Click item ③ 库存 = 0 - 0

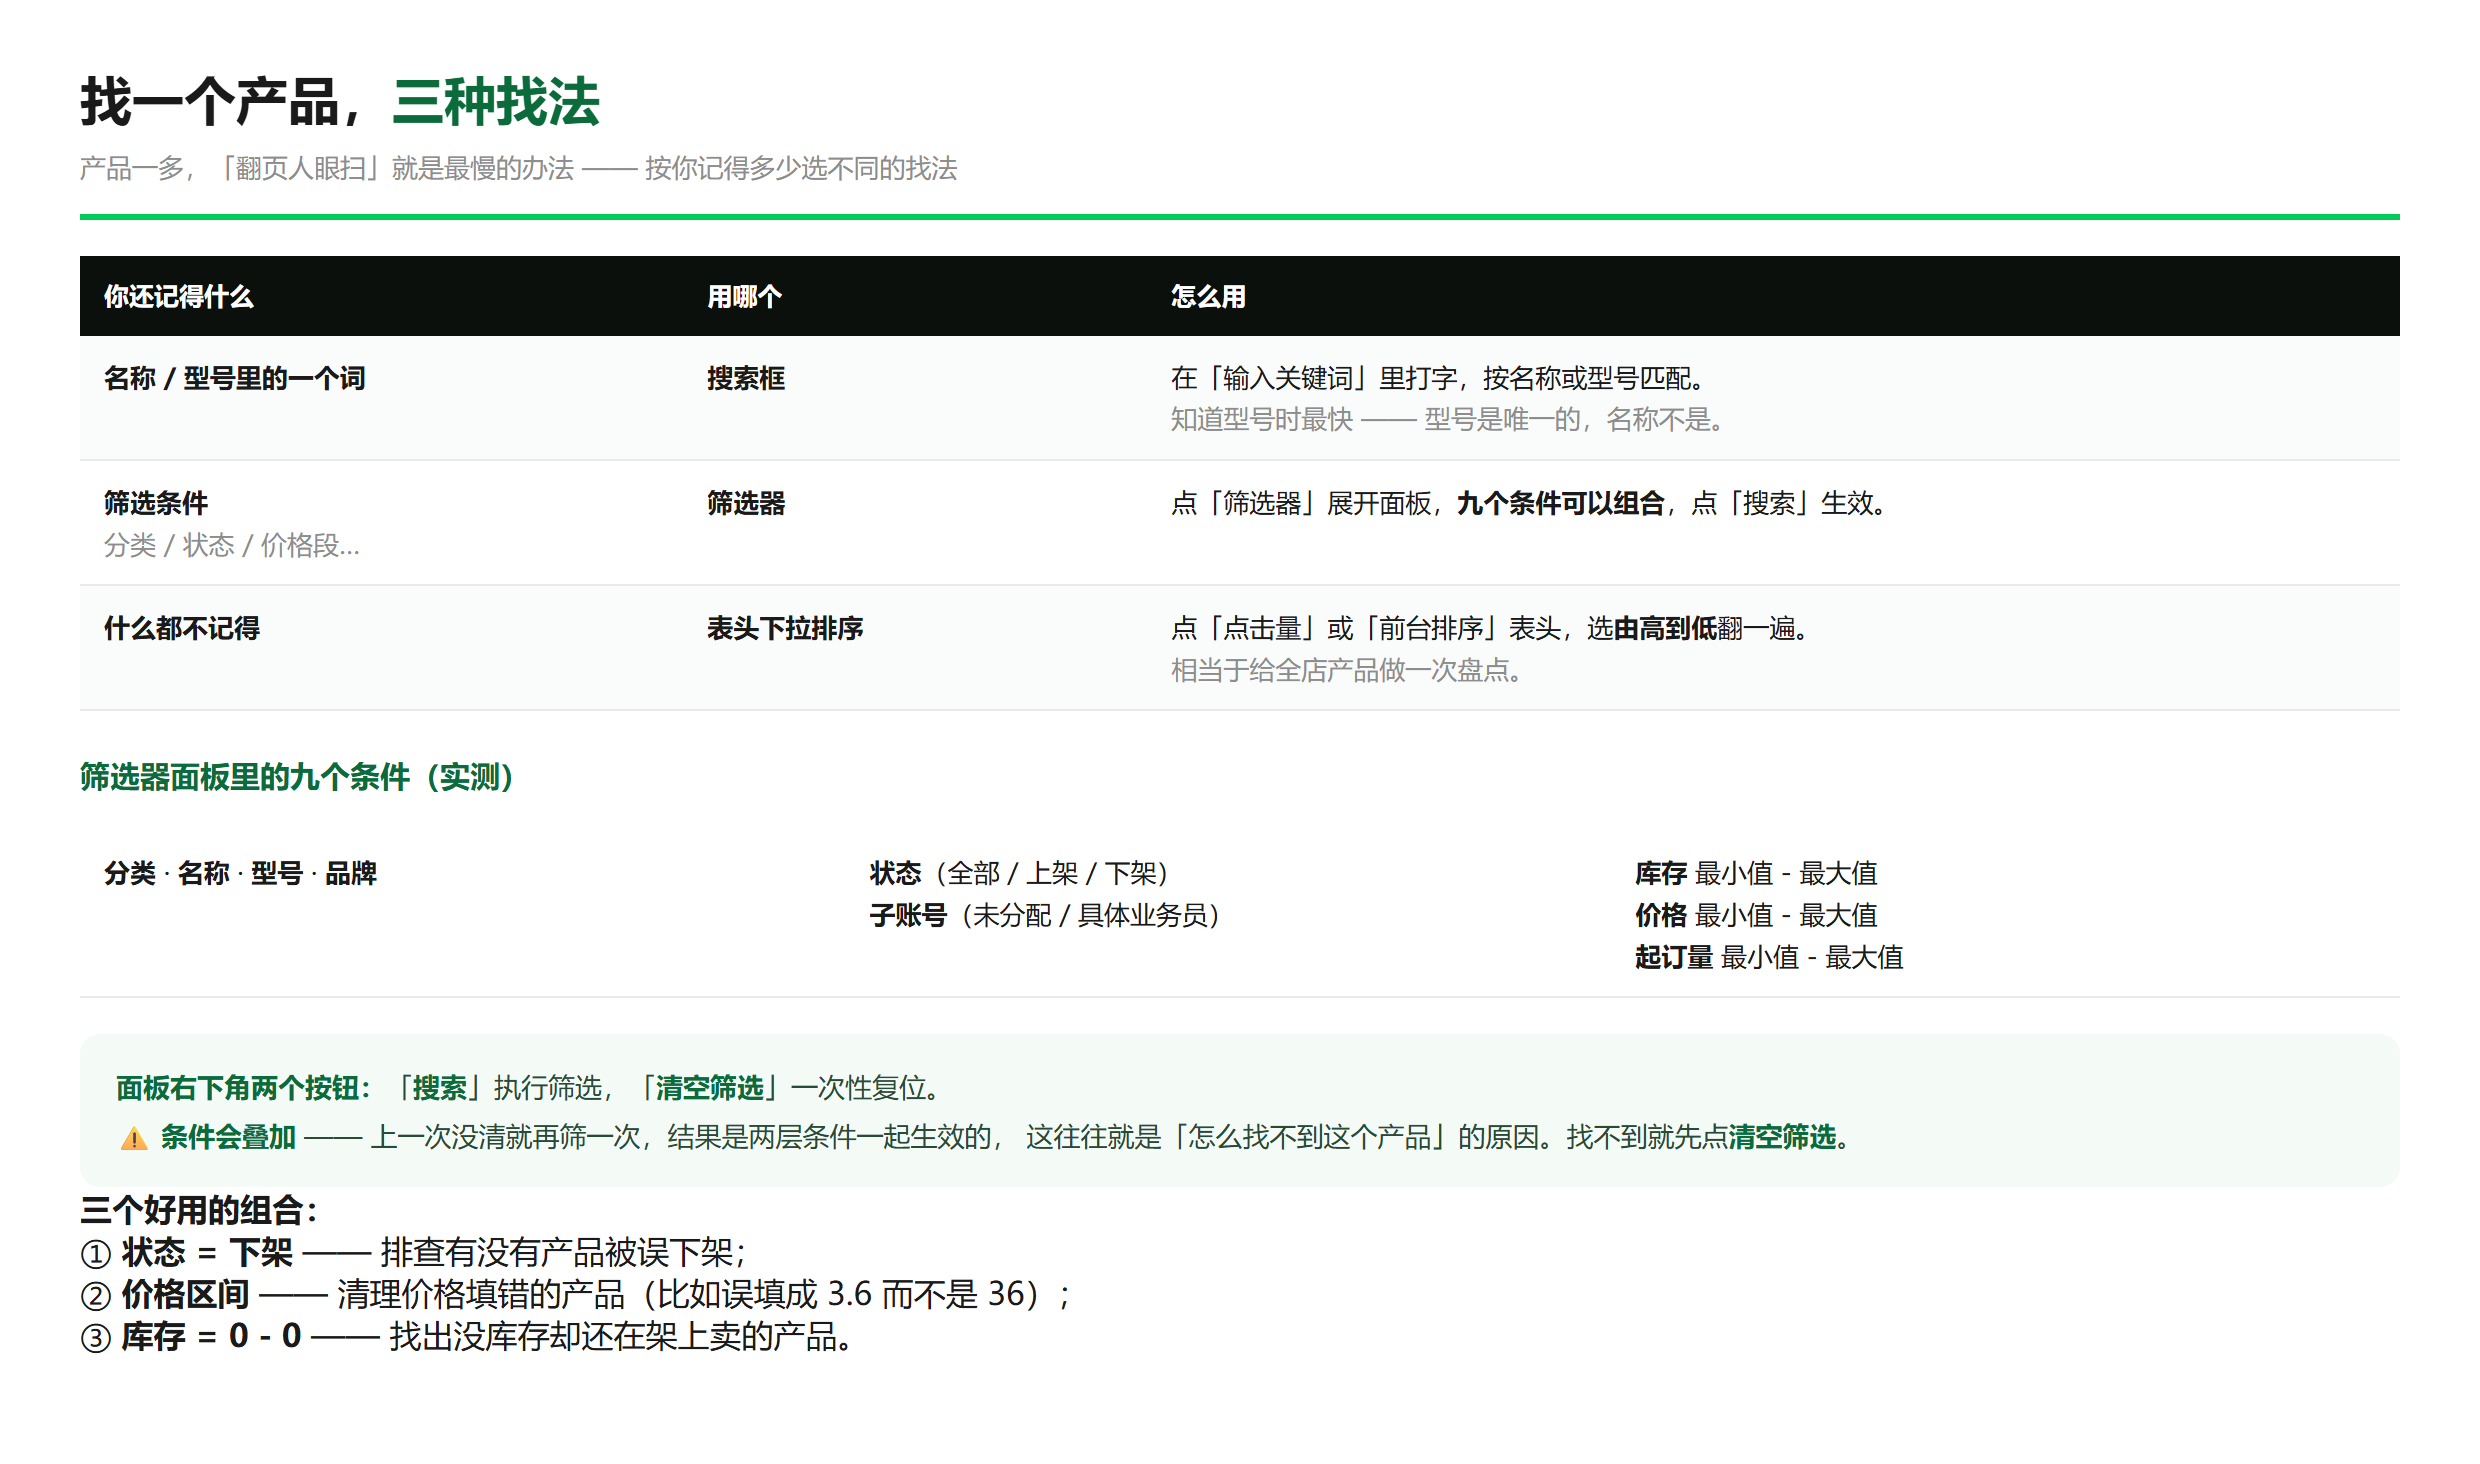tap(467, 1336)
